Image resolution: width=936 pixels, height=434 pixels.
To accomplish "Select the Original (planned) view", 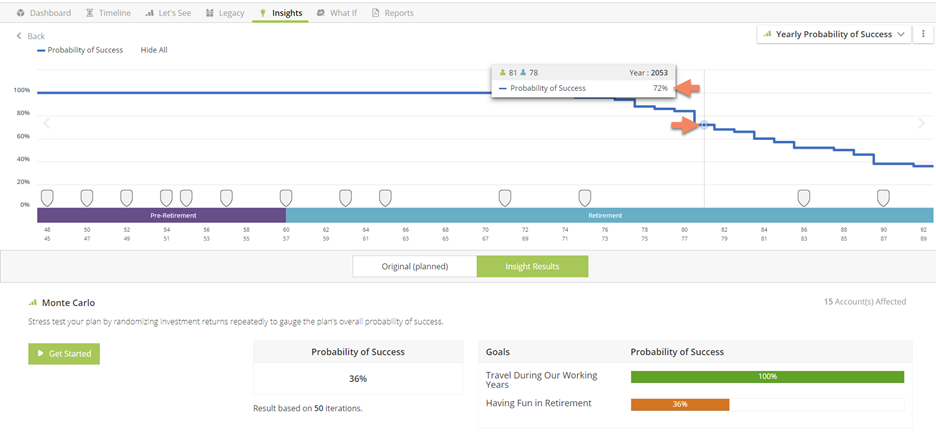I will (x=414, y=266).
